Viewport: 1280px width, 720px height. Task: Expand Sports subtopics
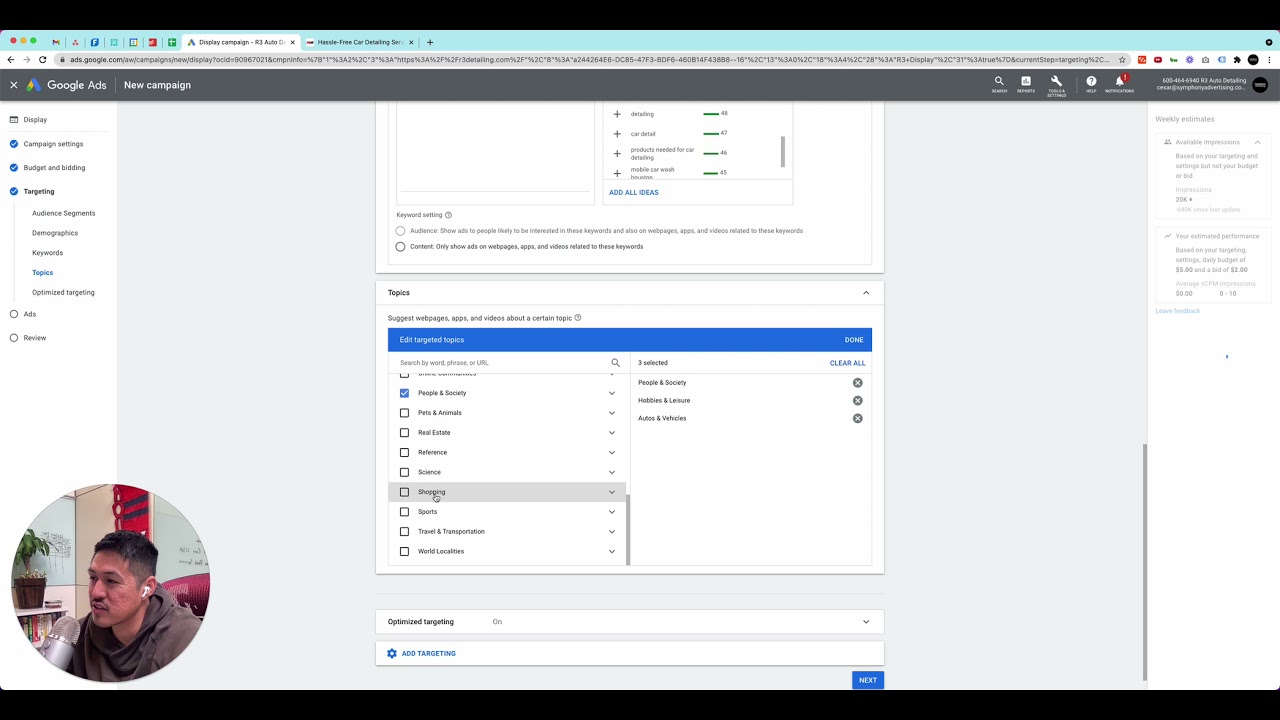pos(612,512)
